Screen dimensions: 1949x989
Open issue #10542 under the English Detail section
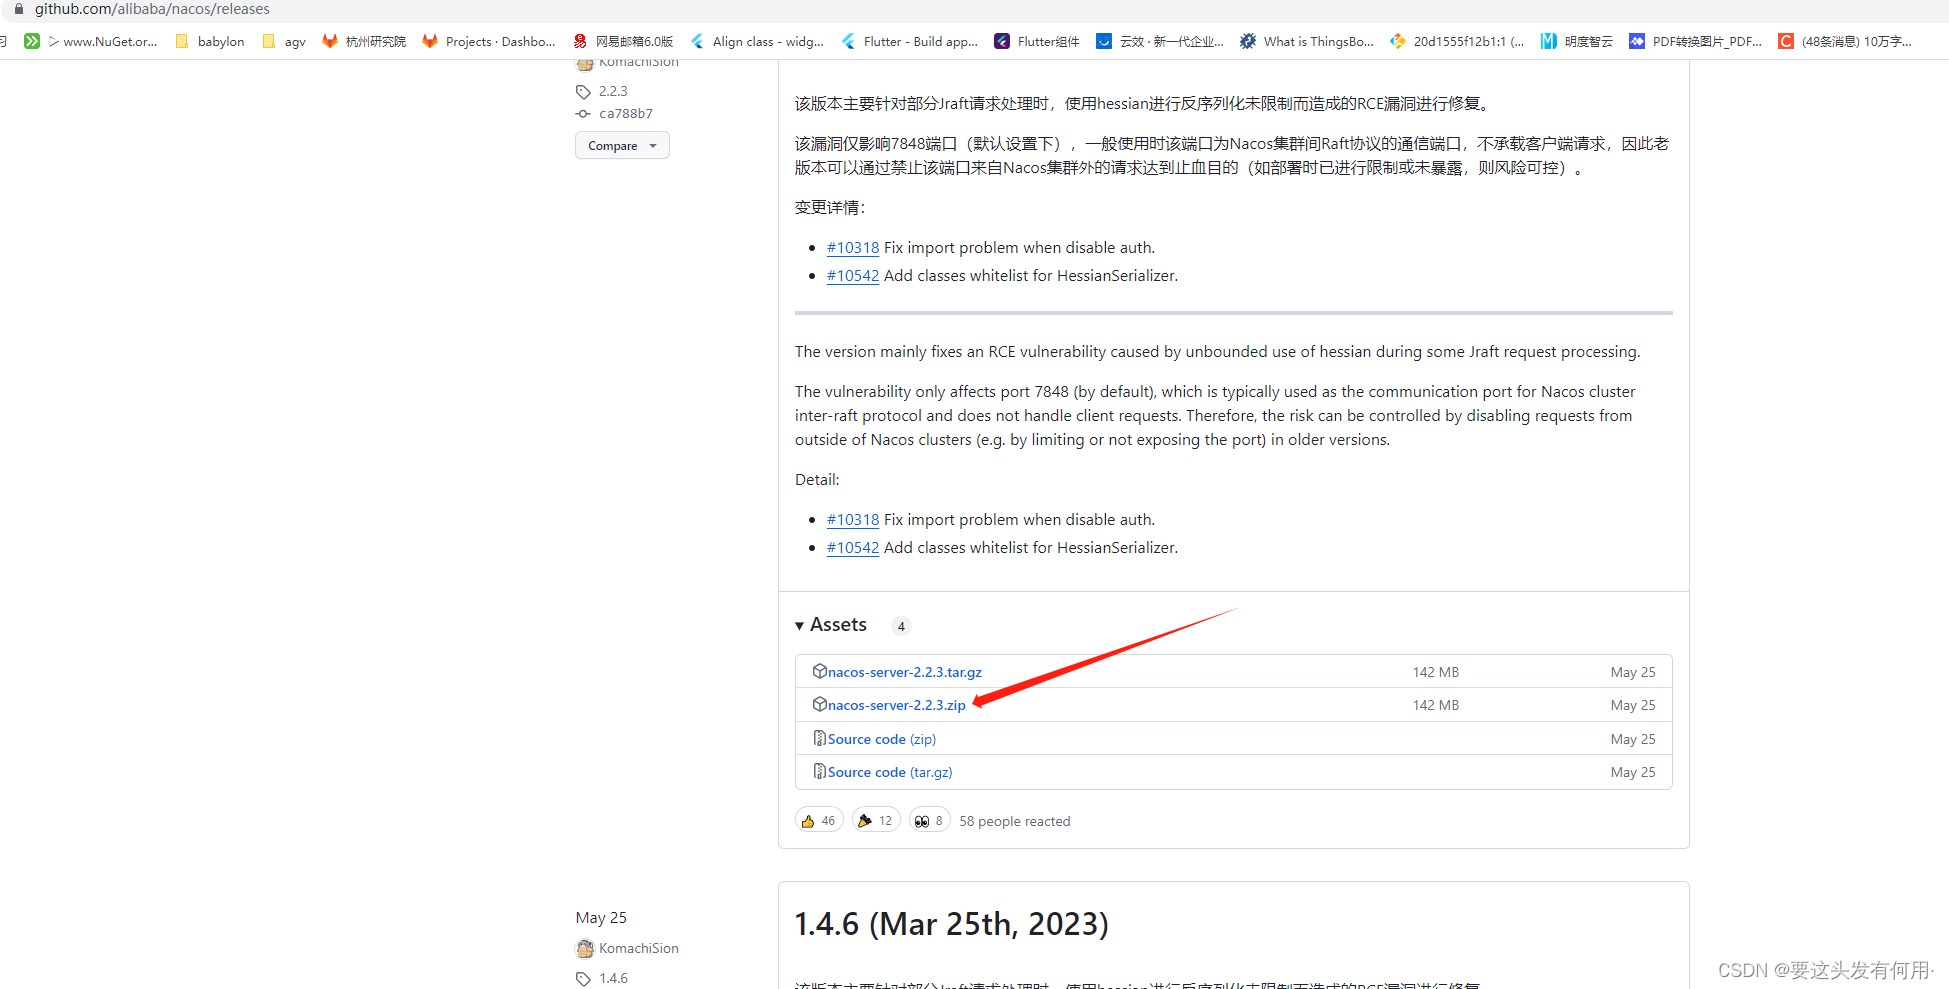coord(853,548)
